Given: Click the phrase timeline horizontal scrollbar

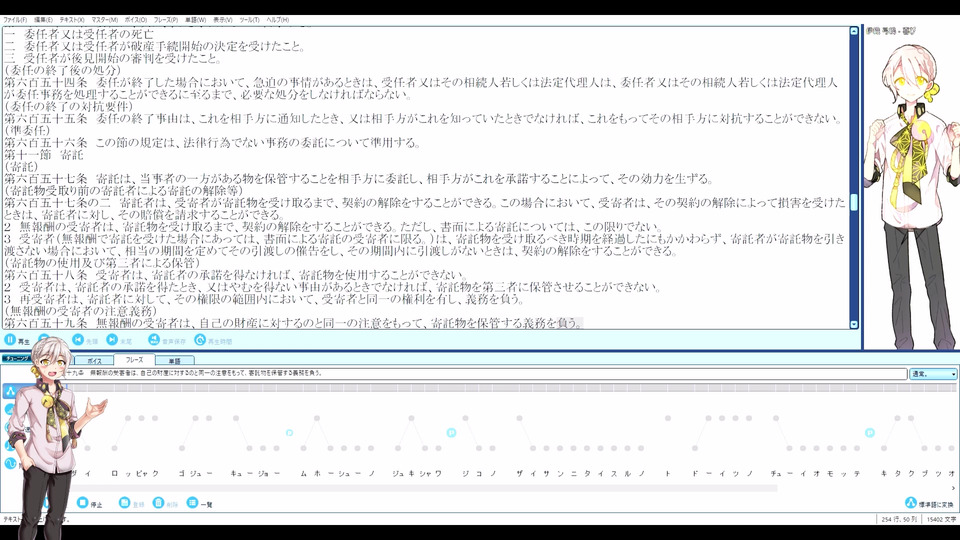Looking at the screenshot, I should click(x=422, y=488).
